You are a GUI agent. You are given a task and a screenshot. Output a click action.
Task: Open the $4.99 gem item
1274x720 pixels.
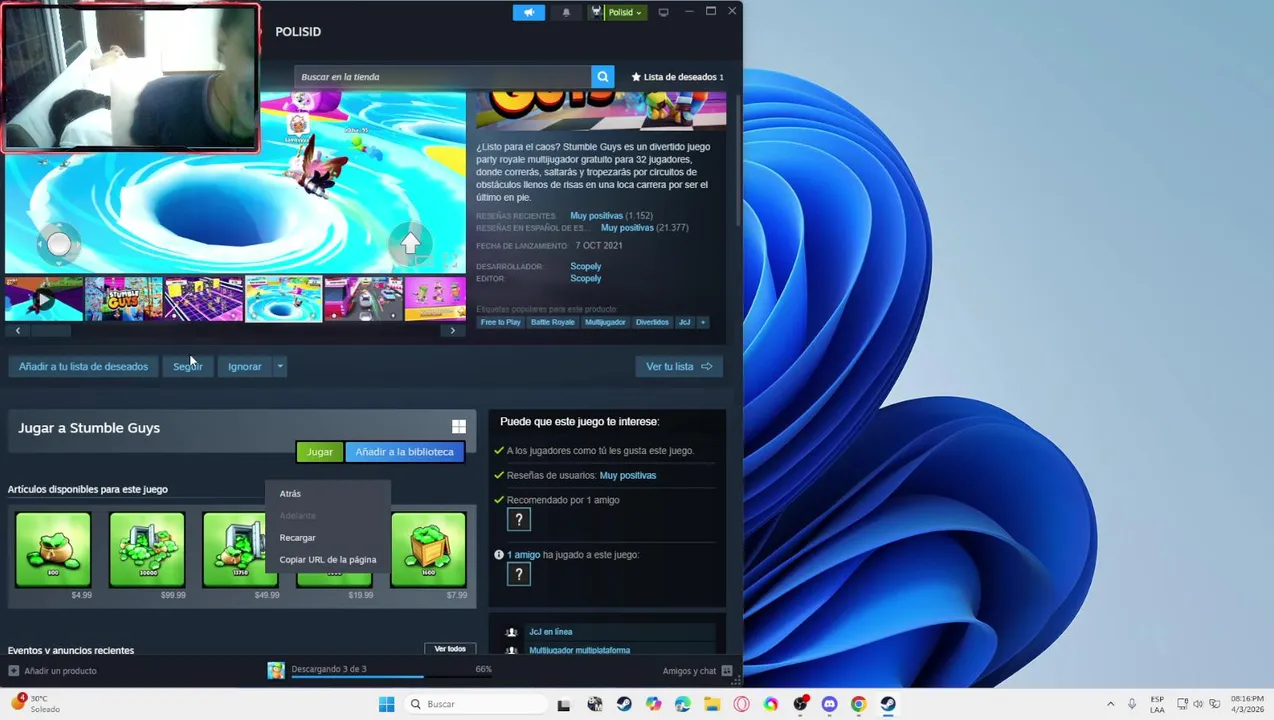pos(53,550)
